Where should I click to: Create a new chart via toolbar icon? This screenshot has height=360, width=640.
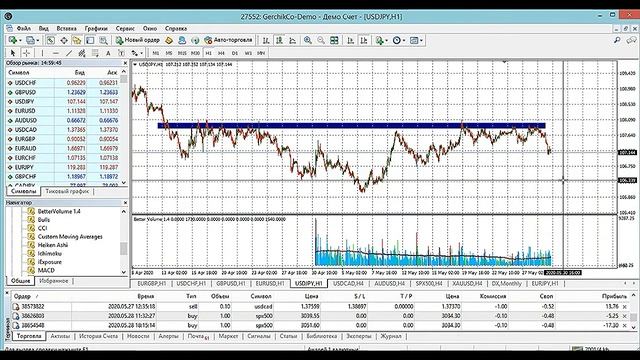(13, 40)
